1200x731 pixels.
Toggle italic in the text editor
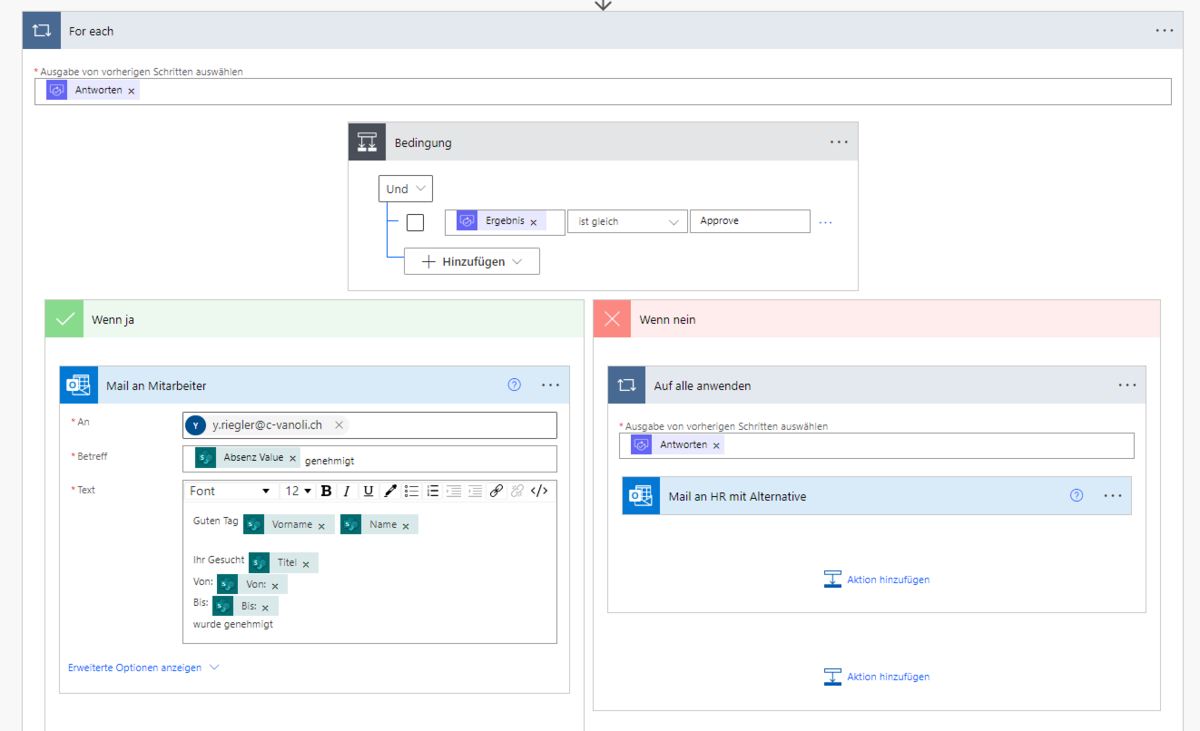(x=347, y=491)
